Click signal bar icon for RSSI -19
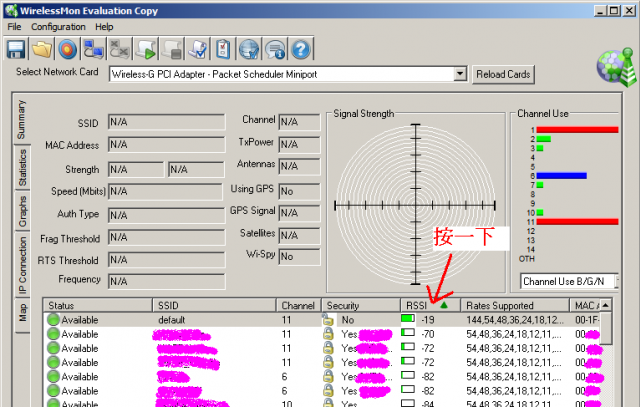 408,318
